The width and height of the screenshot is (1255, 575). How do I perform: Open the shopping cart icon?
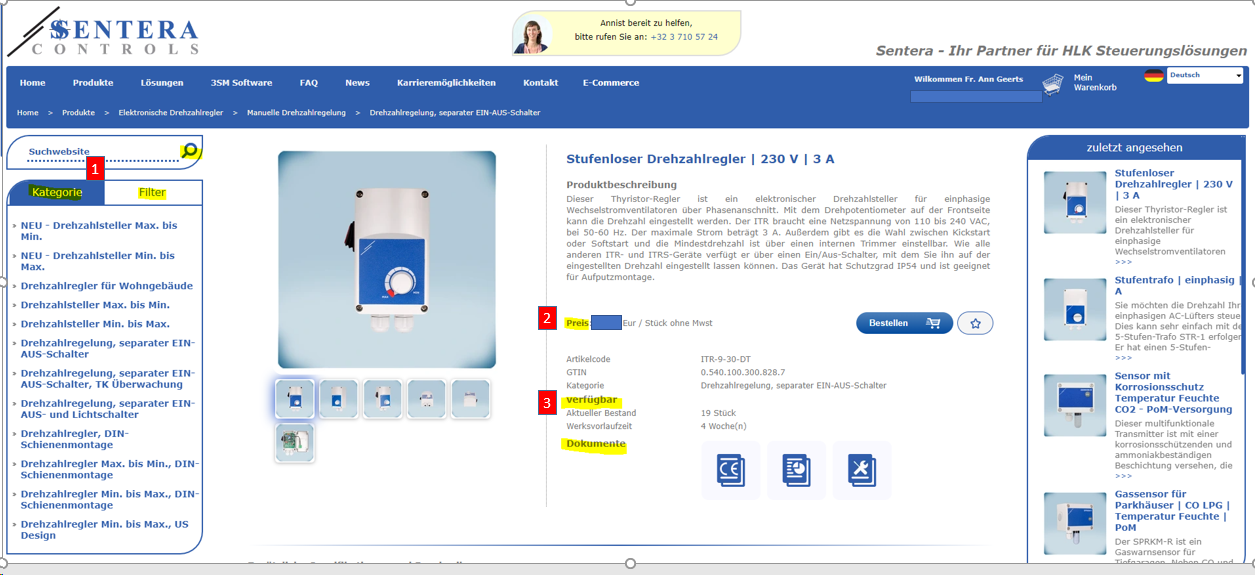(1052, 84)
